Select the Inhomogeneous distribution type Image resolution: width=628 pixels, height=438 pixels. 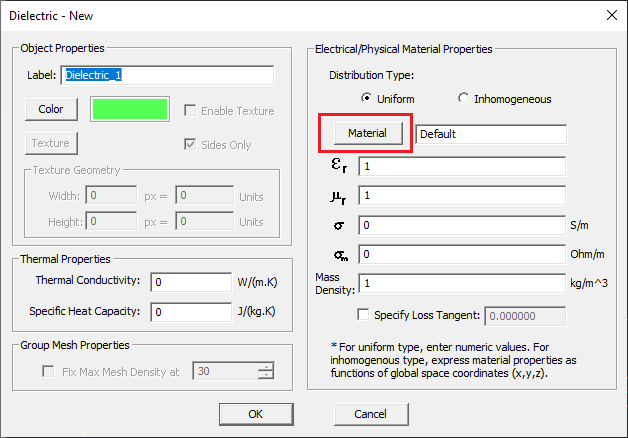click(x=463, y=99)
